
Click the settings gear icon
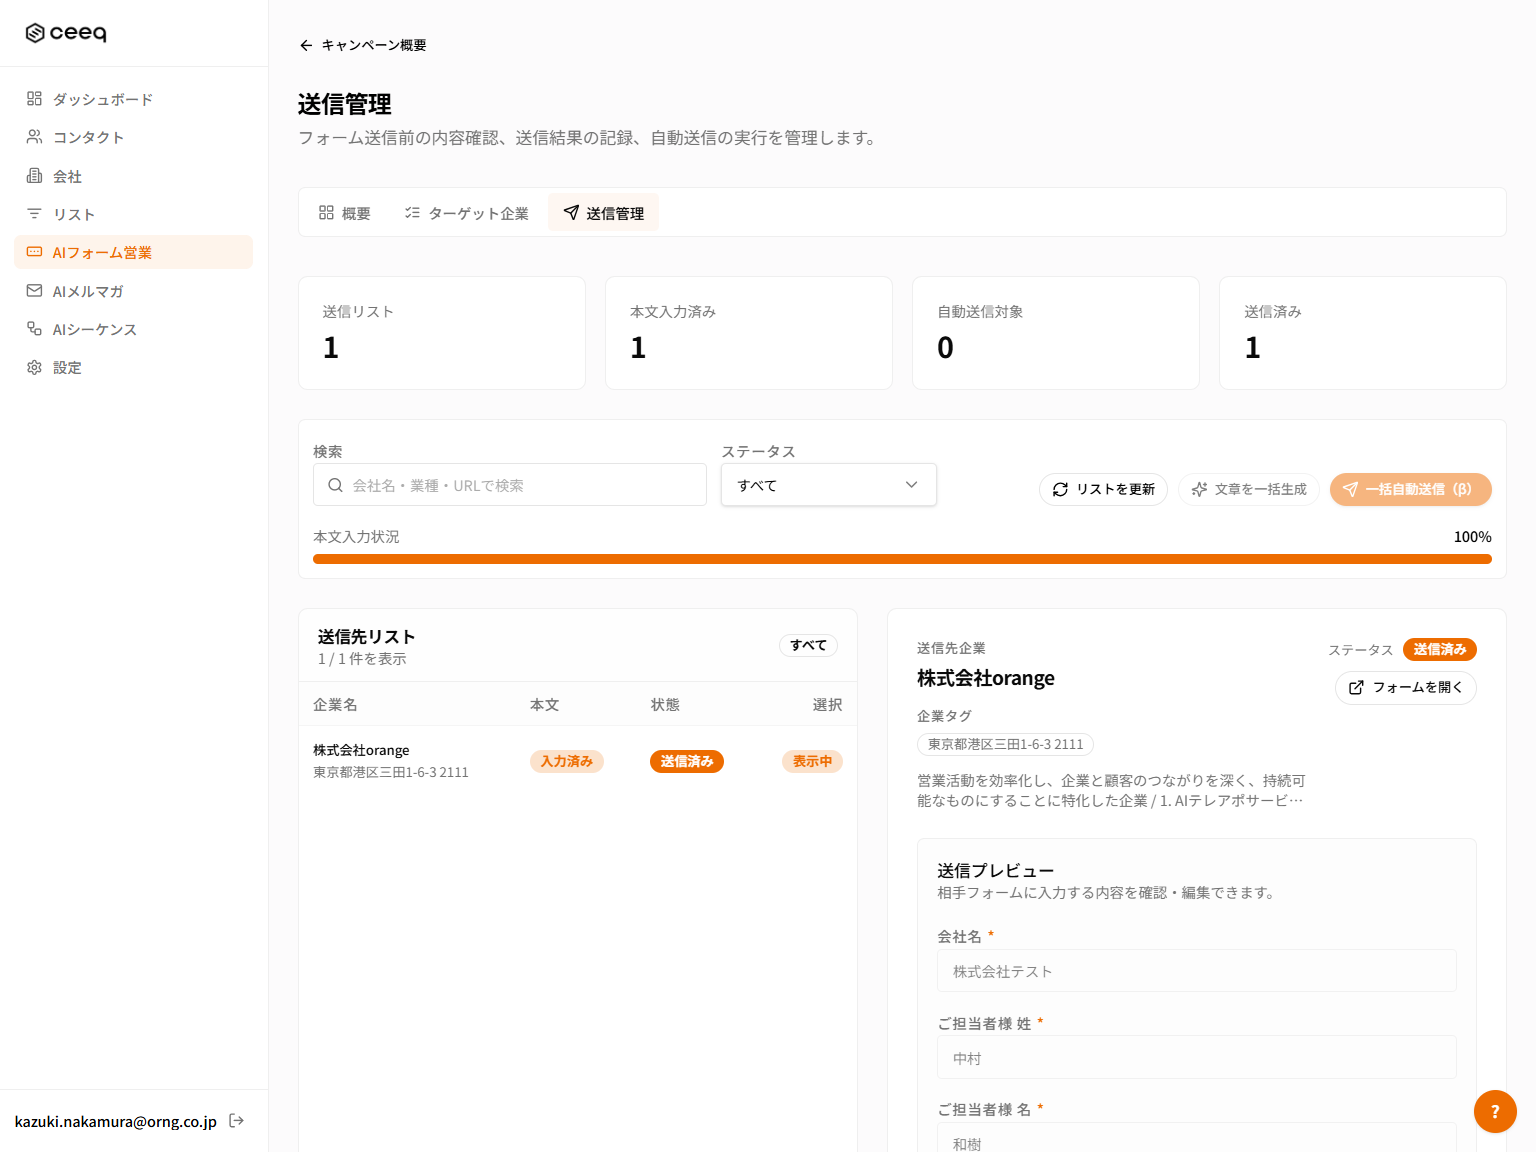[34, 367]
